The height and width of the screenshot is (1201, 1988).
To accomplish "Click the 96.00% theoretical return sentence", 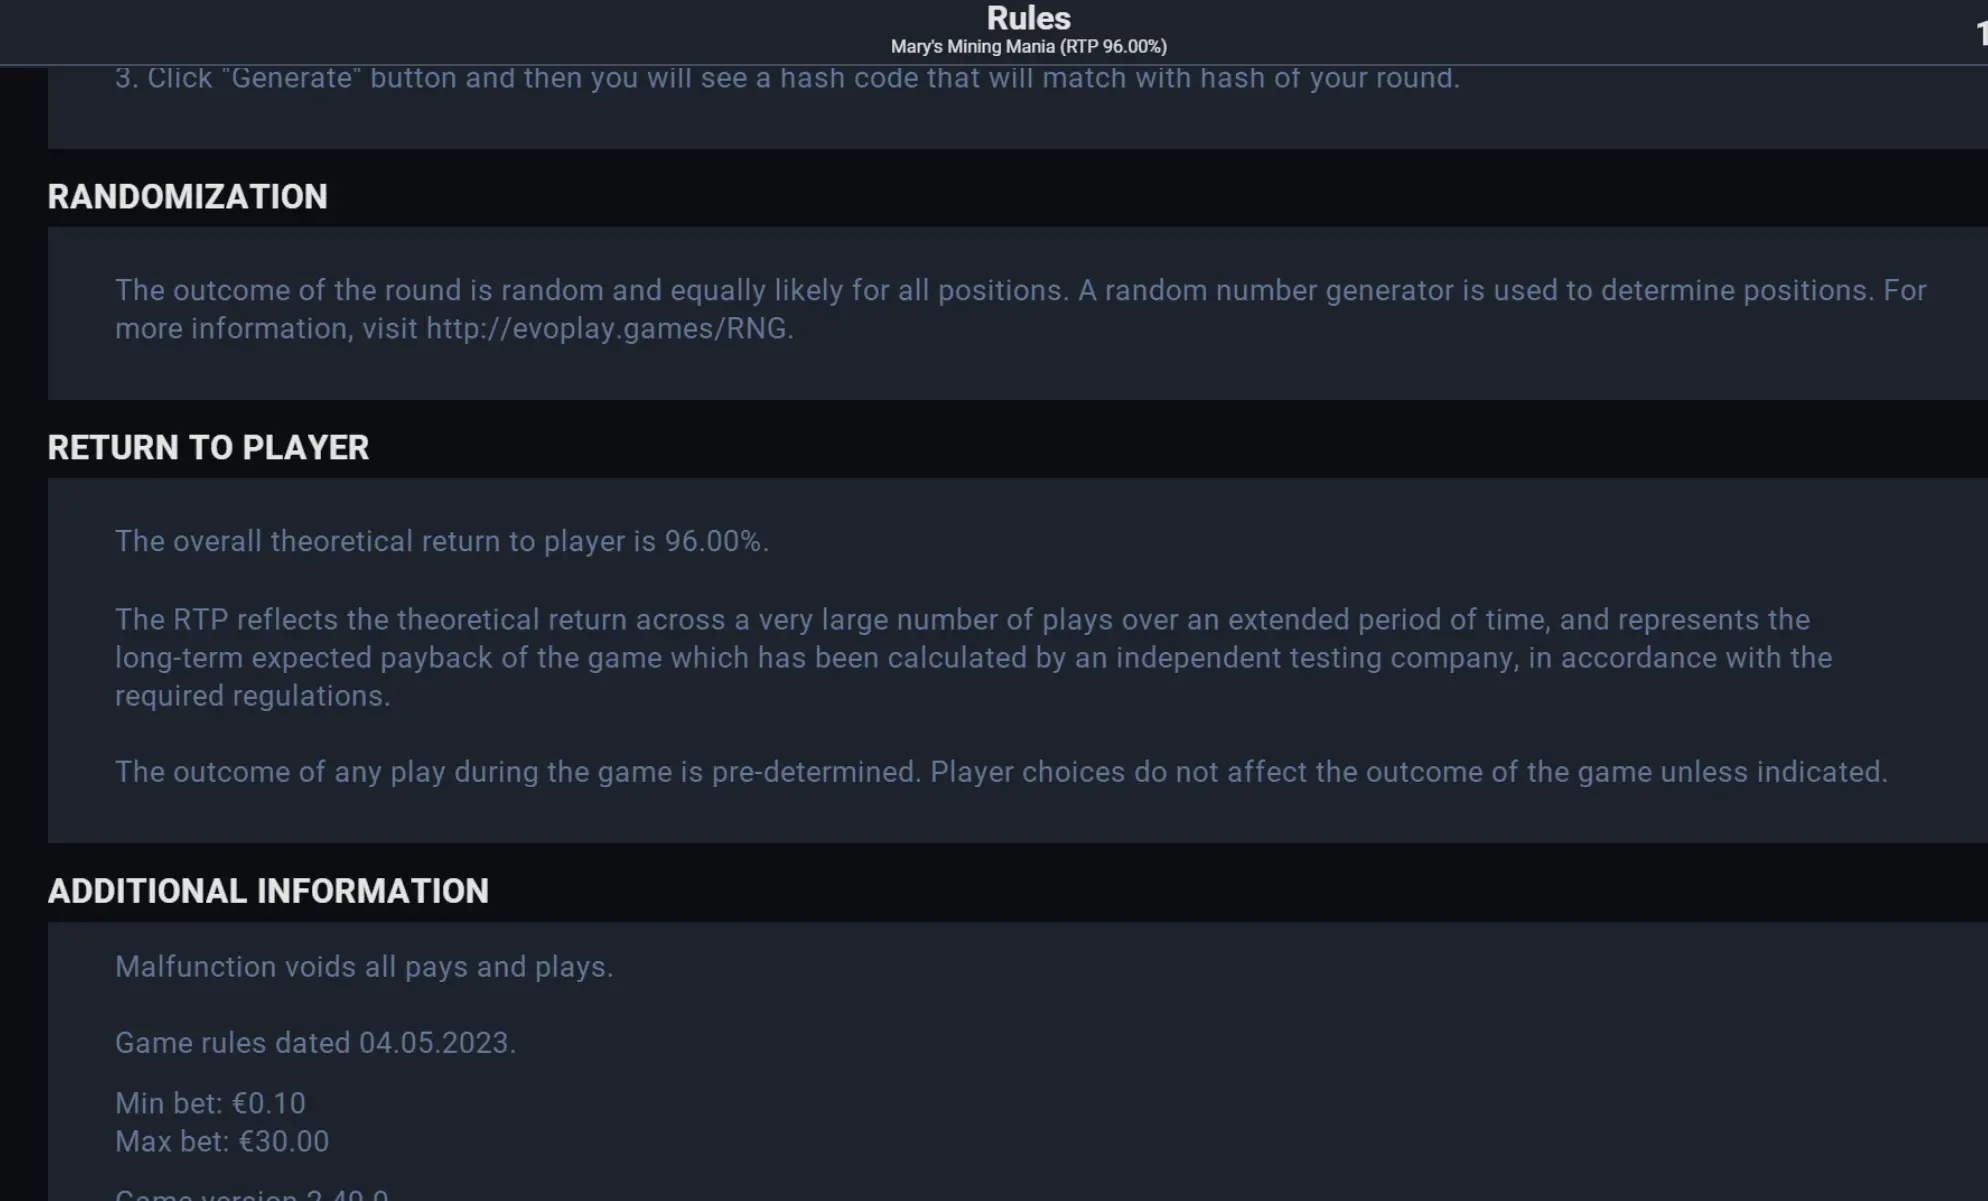I will coord(442,541).
